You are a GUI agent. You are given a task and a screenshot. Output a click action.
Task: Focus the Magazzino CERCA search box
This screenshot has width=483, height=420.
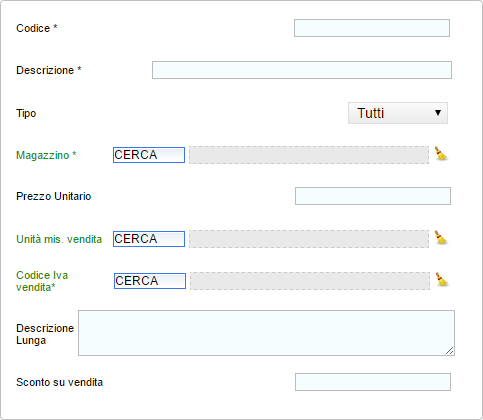point(149,155)
